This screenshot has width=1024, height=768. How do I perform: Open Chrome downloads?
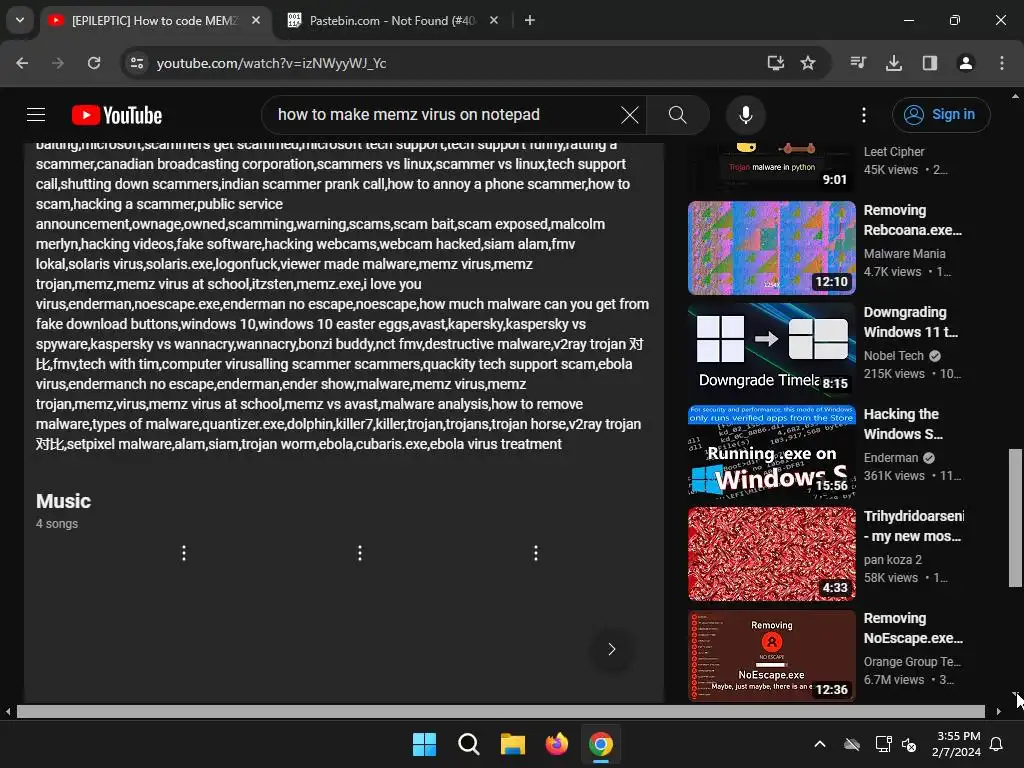pos(893,63)
